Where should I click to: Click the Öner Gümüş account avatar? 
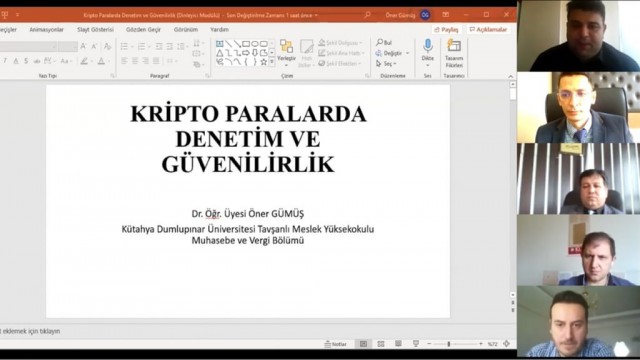pos(425,15)
